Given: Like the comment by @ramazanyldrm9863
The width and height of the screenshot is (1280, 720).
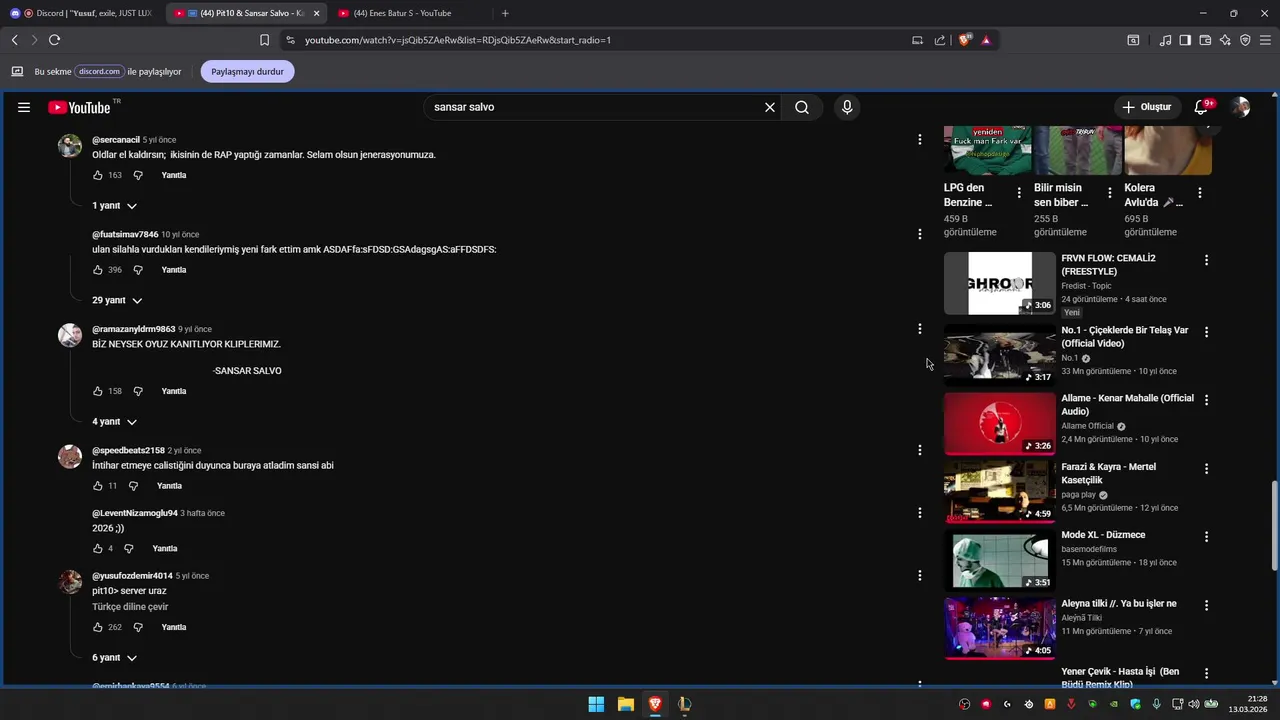Looking at the screenshot, I should point(98,391).
